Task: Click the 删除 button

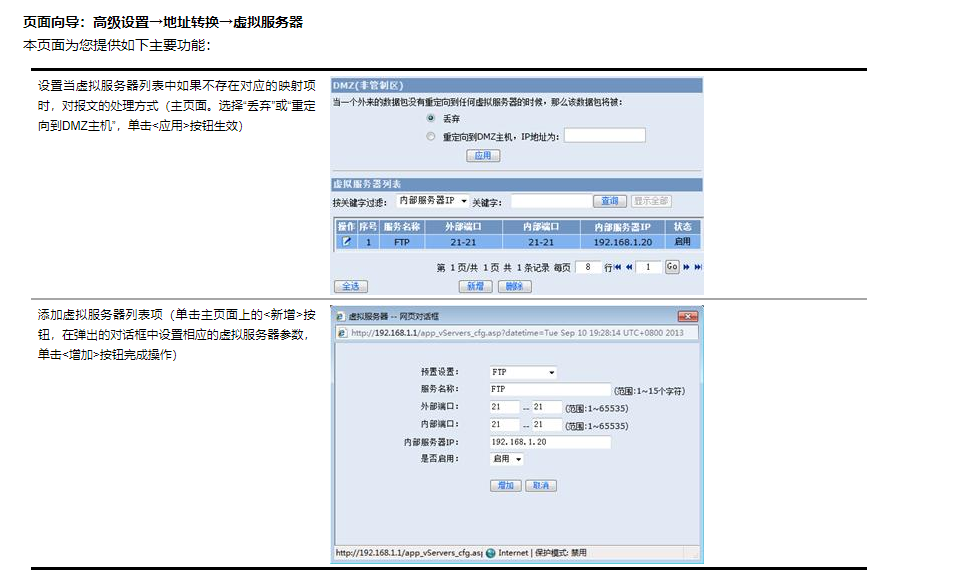Action: pyautogui.click(x=514, y=286)
